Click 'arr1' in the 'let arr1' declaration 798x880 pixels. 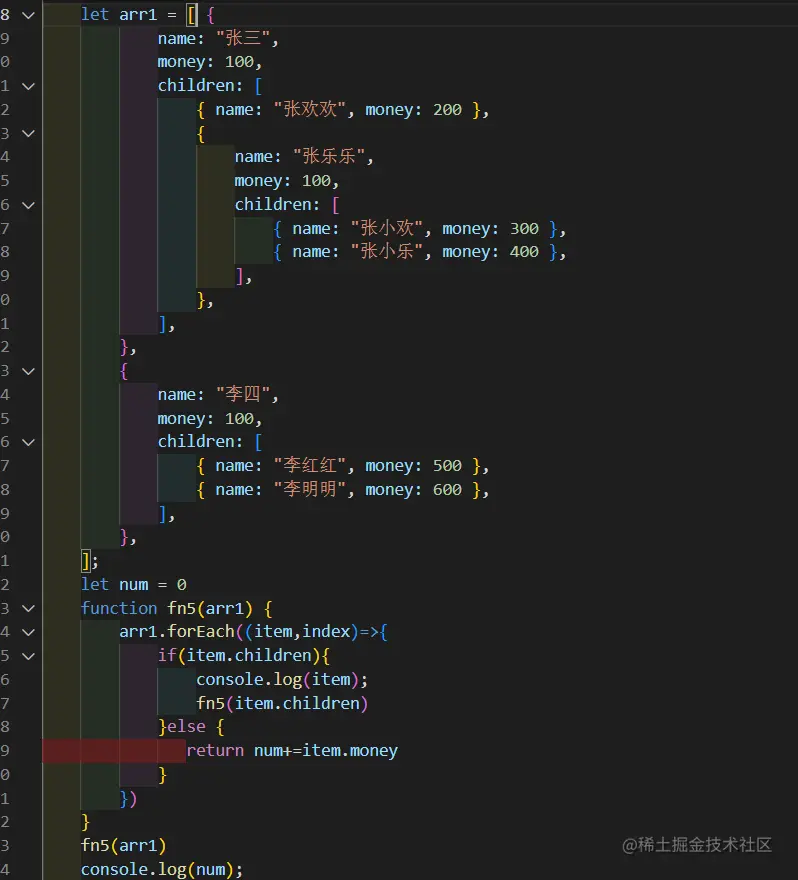(138, 15)
